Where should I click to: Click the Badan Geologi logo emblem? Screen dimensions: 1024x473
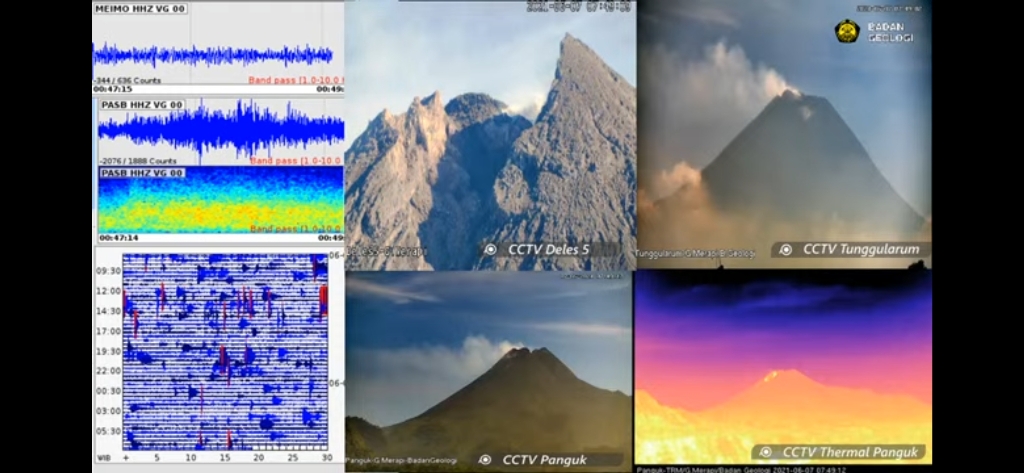tap(847, 31)
